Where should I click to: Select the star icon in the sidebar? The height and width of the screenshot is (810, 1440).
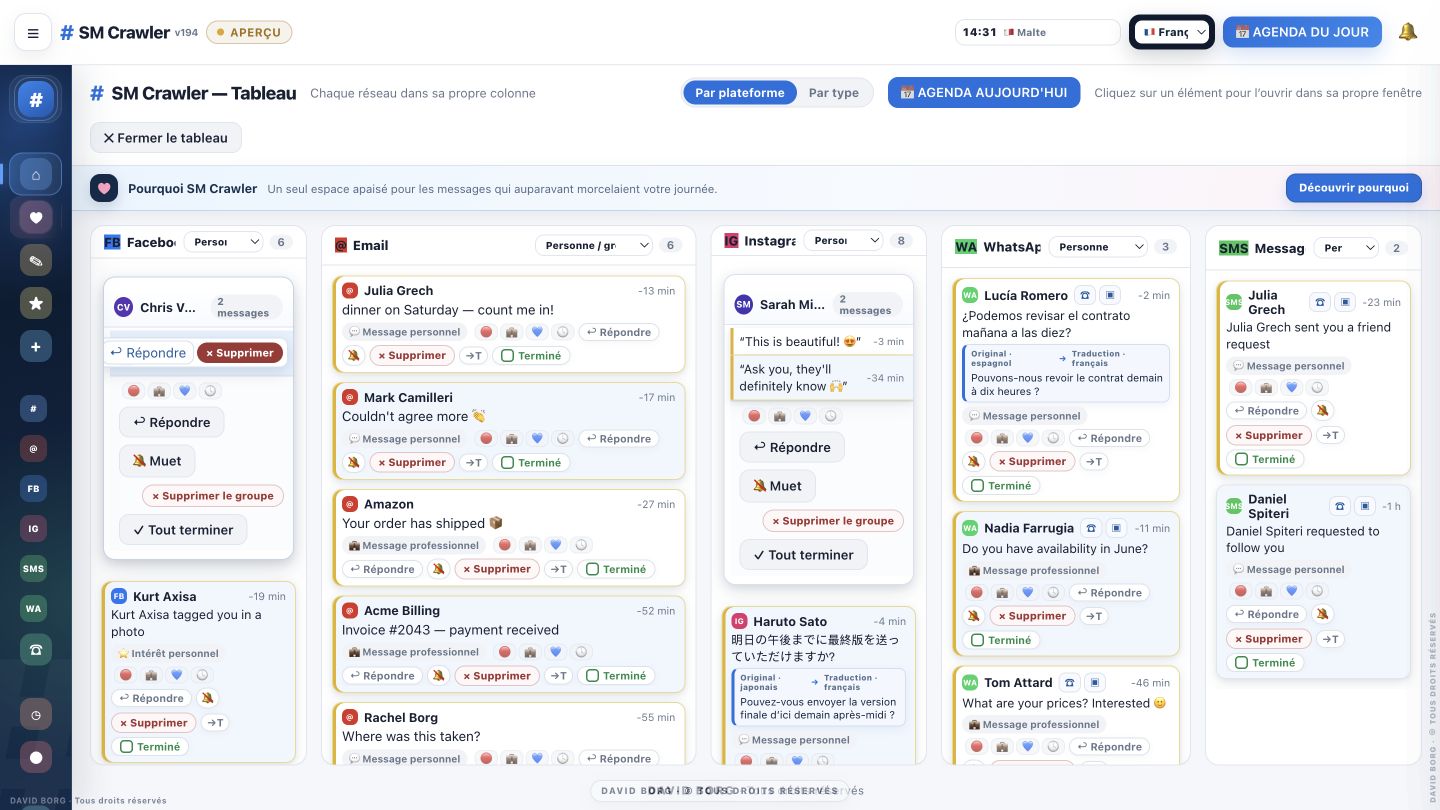[x=36, y=303]
